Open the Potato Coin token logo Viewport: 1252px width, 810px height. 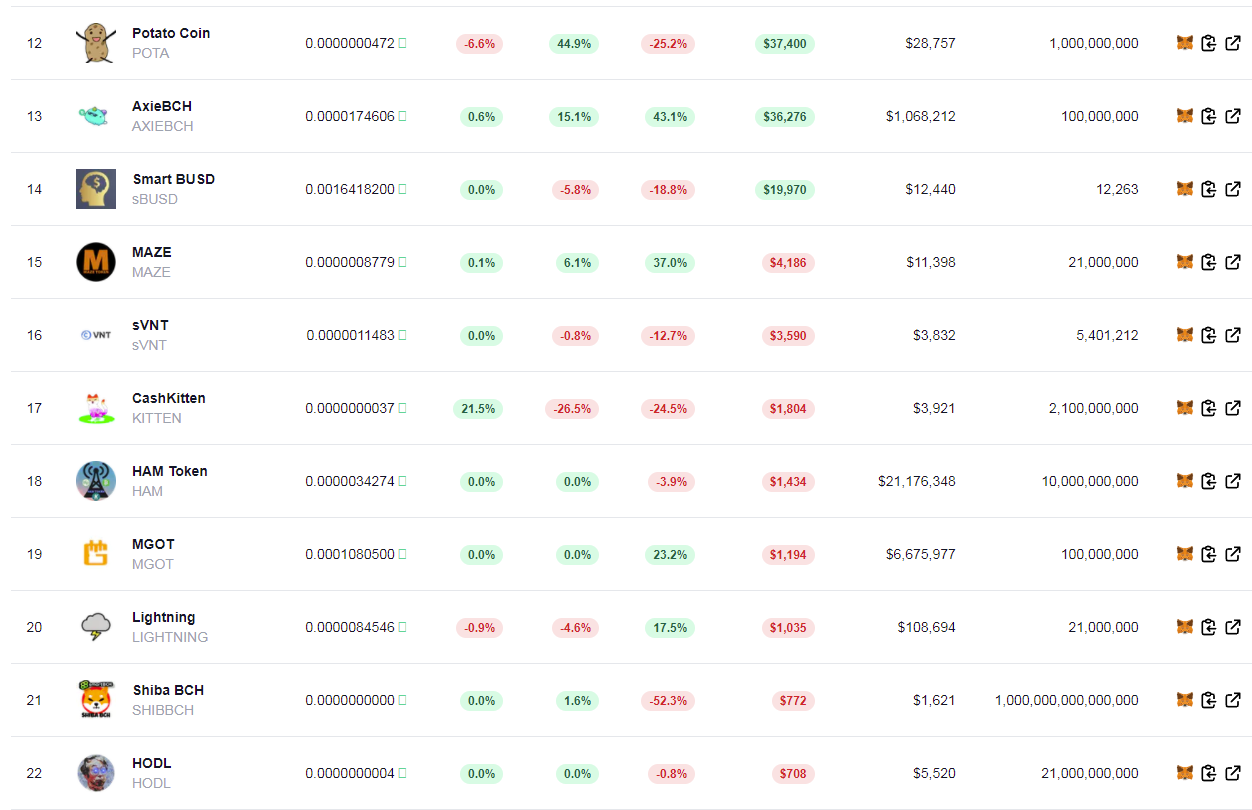point(96,43)
